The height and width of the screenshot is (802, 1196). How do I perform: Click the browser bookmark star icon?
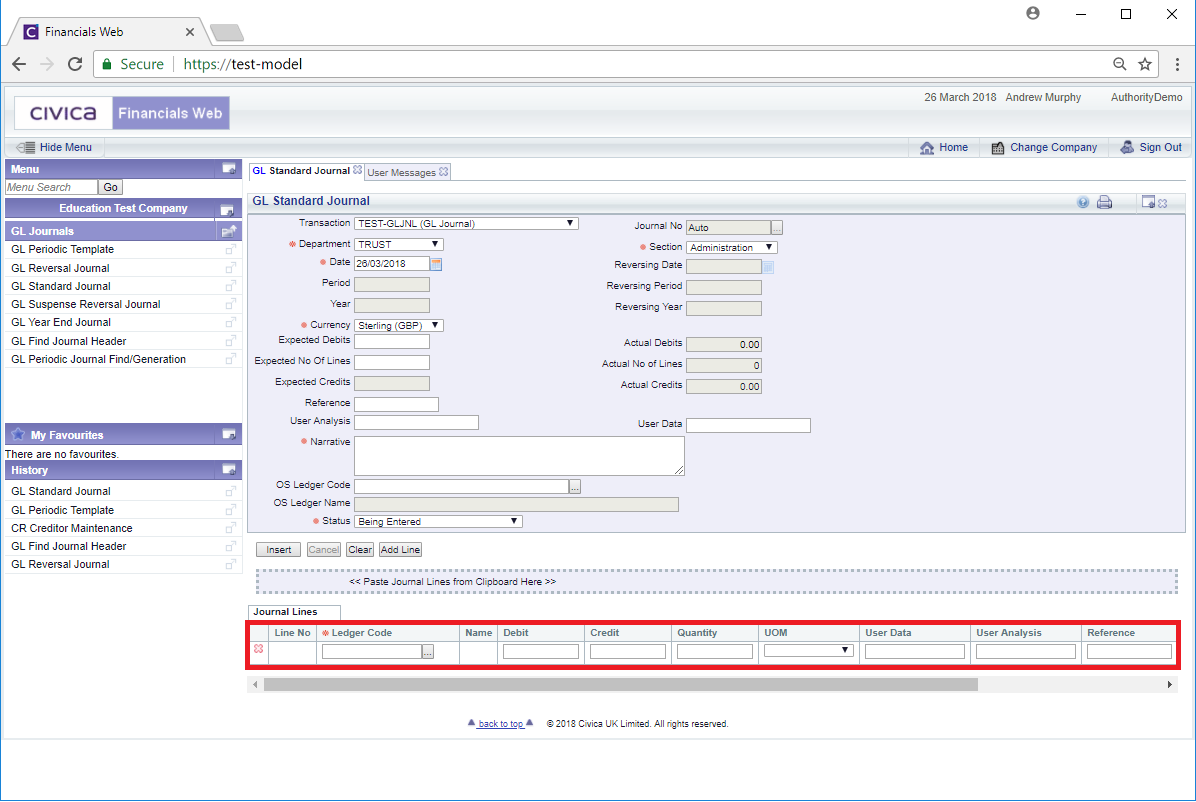point(1145,64)
